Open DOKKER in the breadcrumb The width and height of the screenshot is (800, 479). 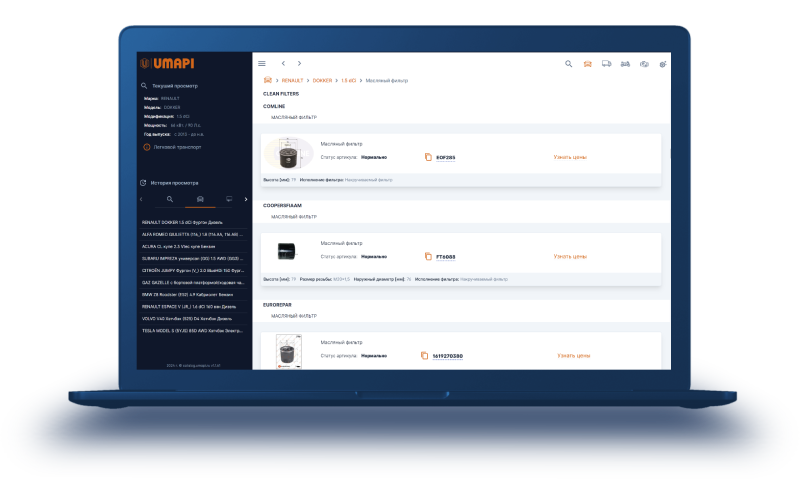322,81
